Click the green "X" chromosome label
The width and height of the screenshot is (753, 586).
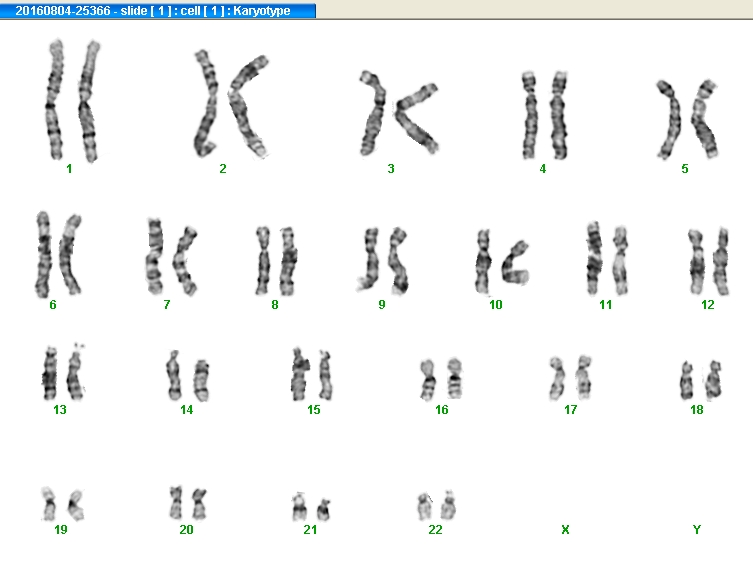click(565, 530)
